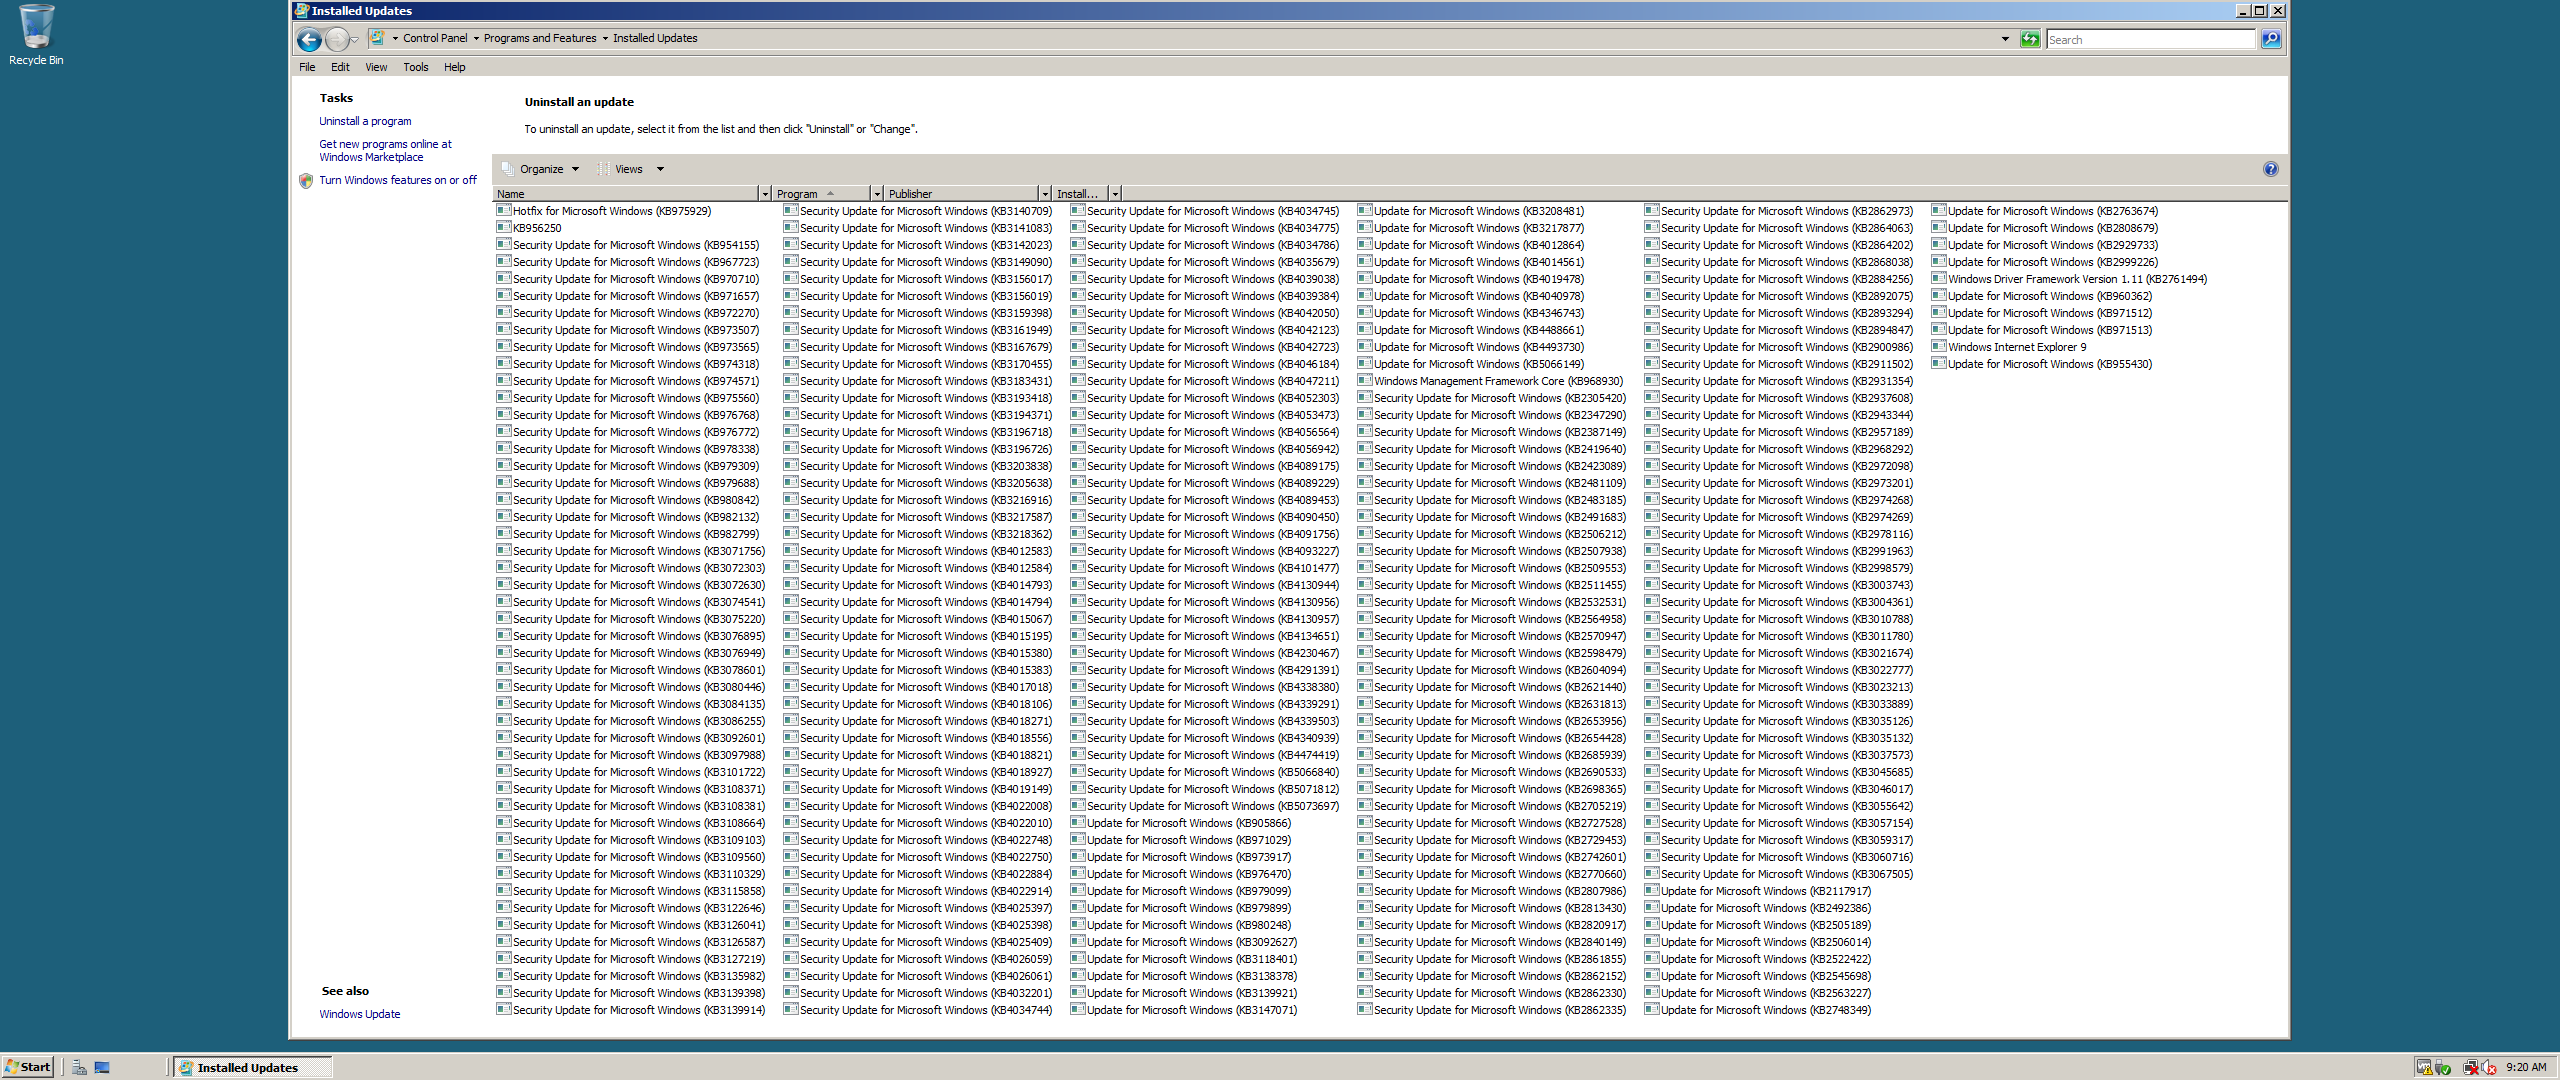The image size is (2560, 1080).
Task: Click the green Refresh button
Action: coord(2029,39)
